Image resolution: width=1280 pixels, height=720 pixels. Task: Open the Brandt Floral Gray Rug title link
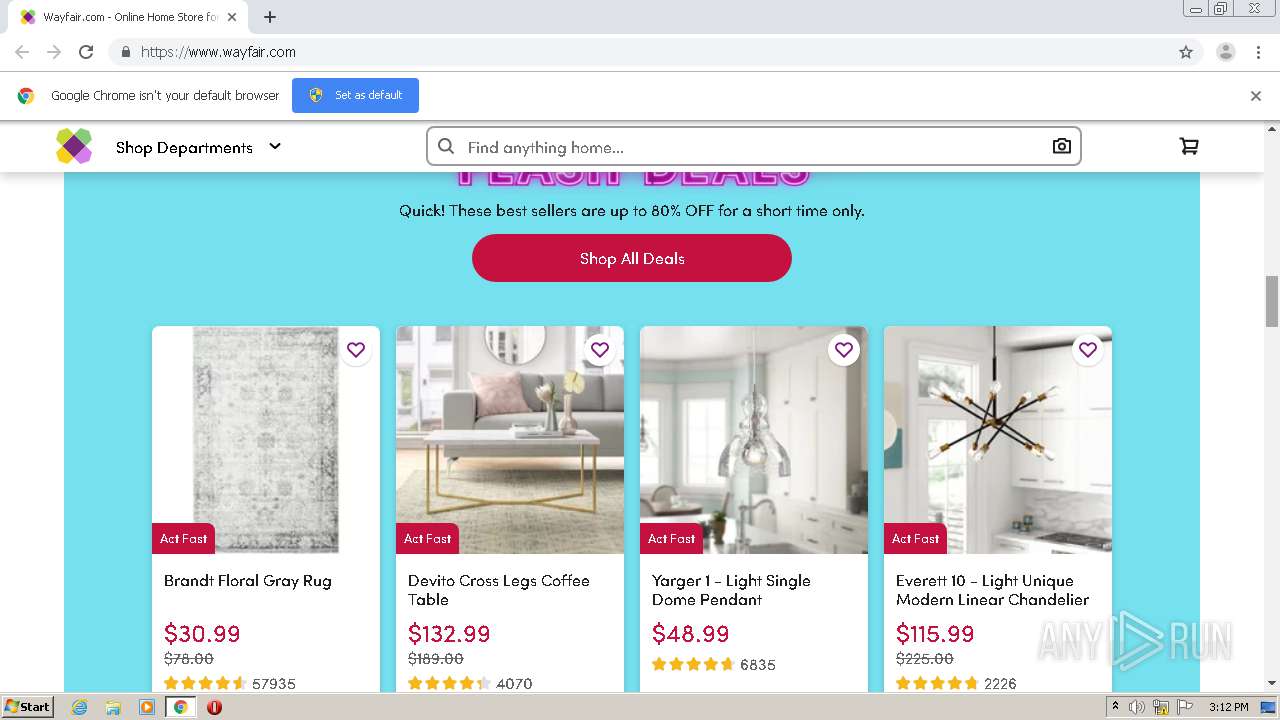coord(248,581)
